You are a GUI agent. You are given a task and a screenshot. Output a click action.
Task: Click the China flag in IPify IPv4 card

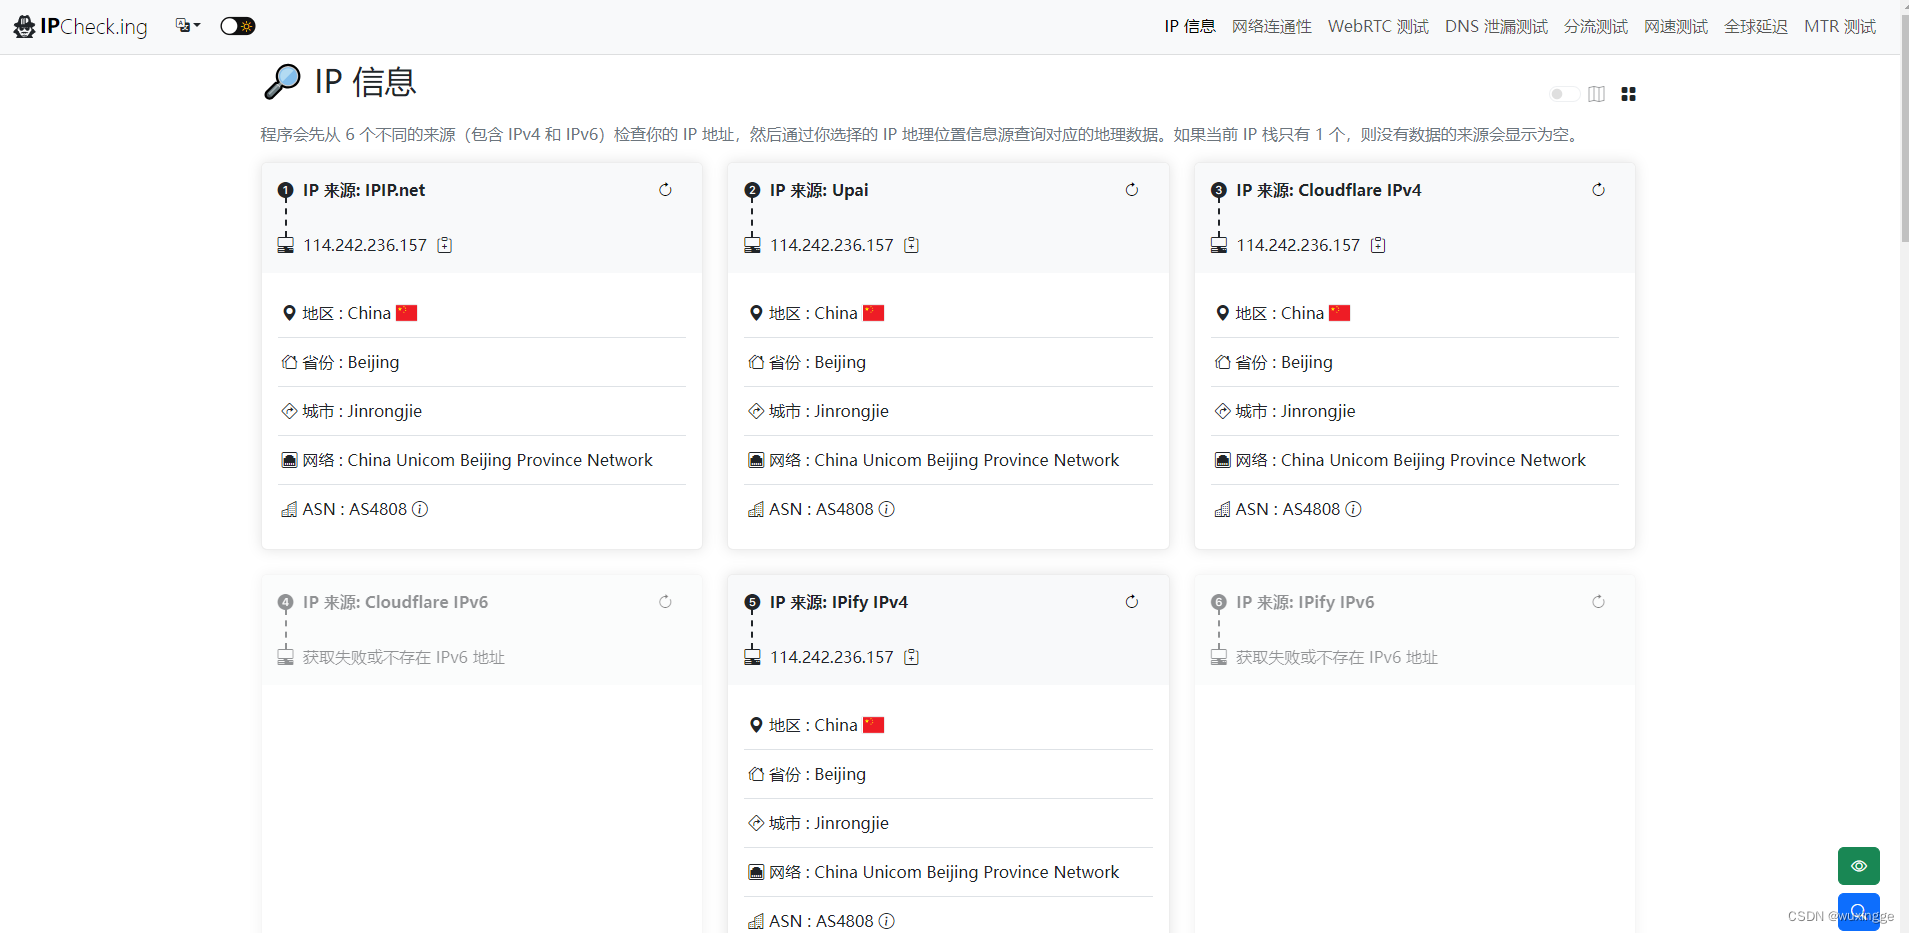point(874,725)
